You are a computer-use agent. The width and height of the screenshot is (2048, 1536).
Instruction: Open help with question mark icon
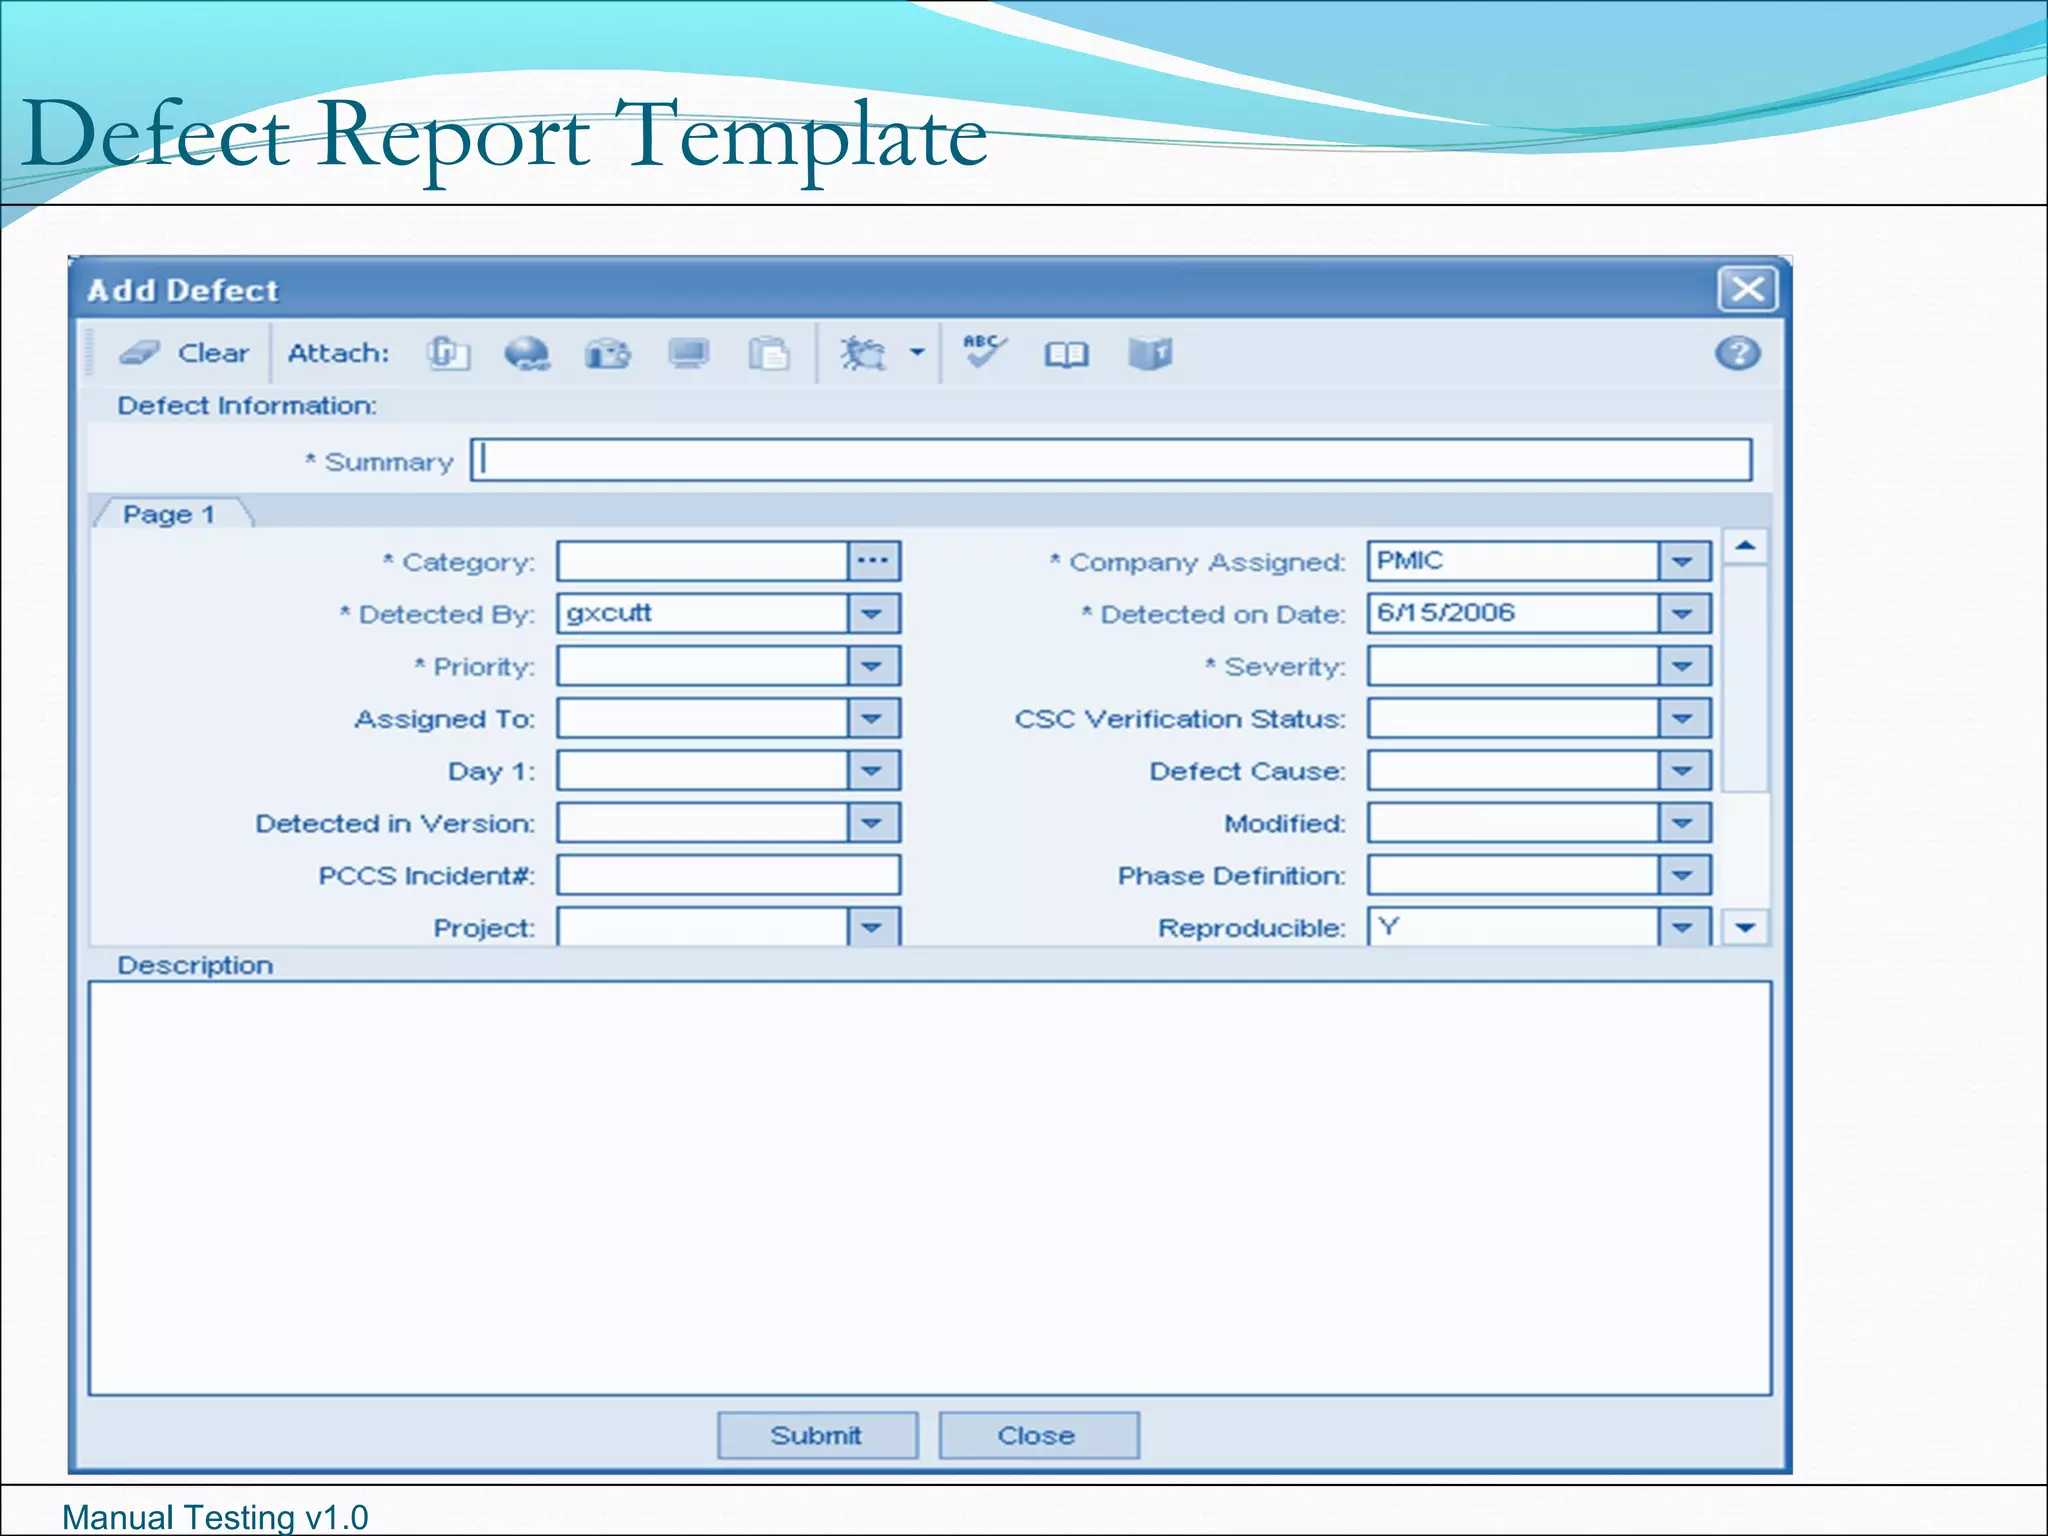(1738, 353)
